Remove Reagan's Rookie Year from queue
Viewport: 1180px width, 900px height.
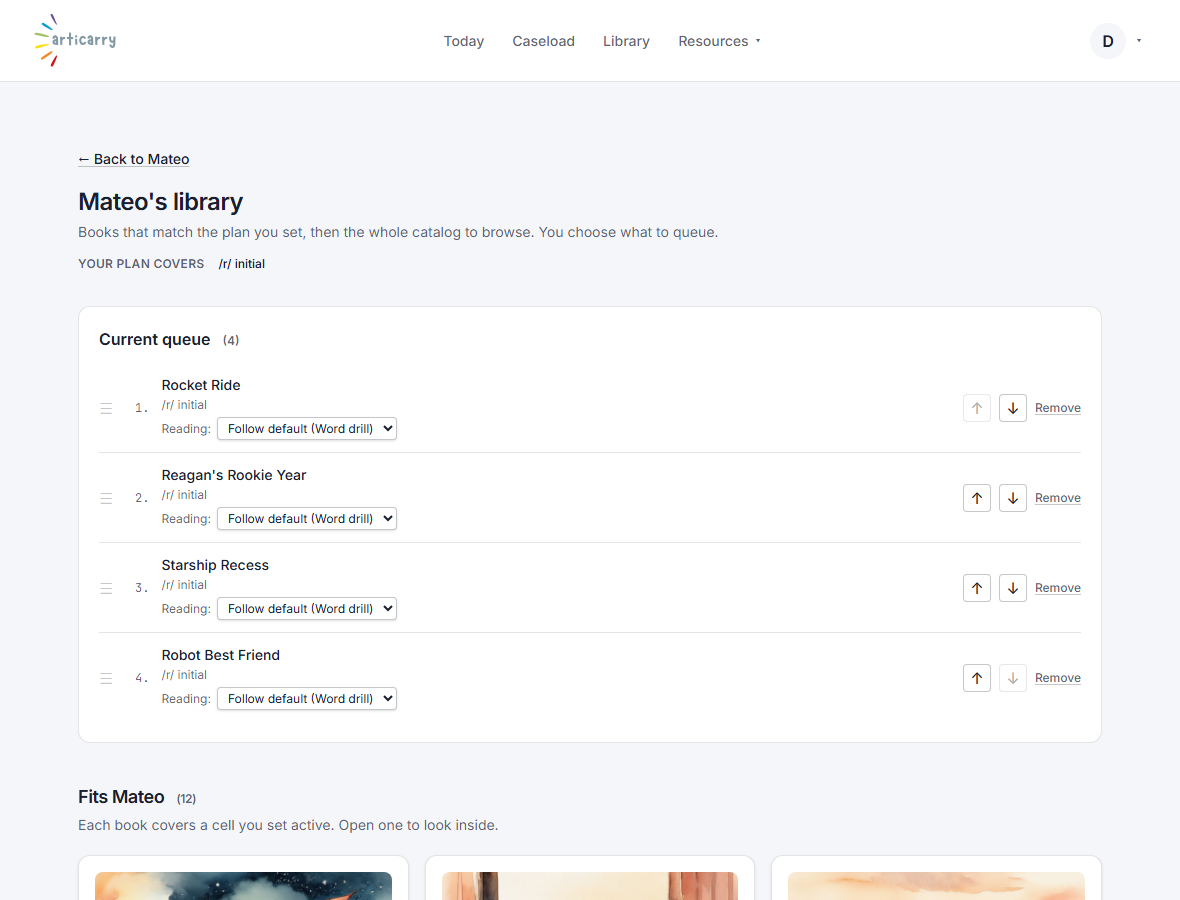click(1057, 498)
